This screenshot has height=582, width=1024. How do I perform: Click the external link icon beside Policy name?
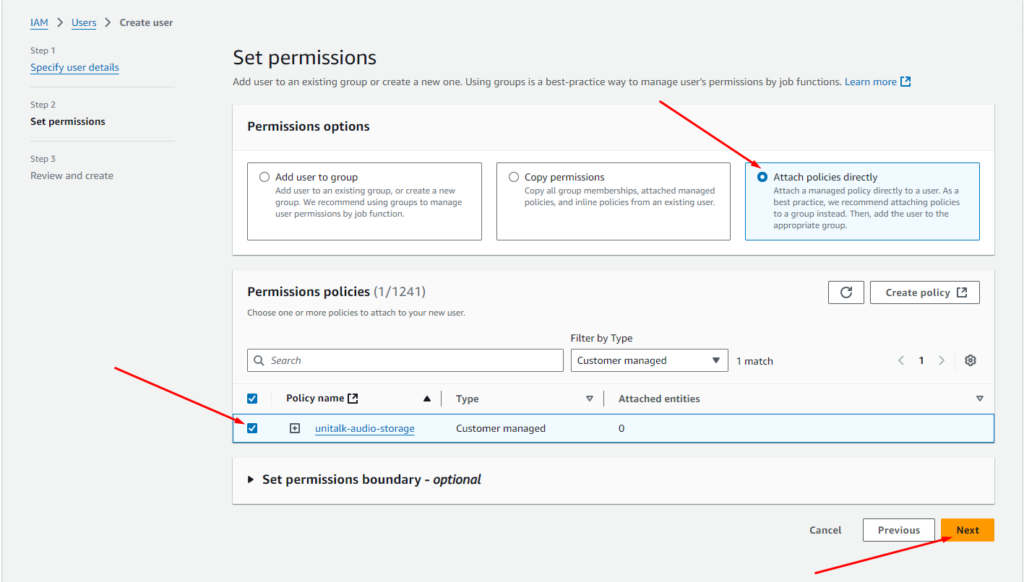[353, 398]
